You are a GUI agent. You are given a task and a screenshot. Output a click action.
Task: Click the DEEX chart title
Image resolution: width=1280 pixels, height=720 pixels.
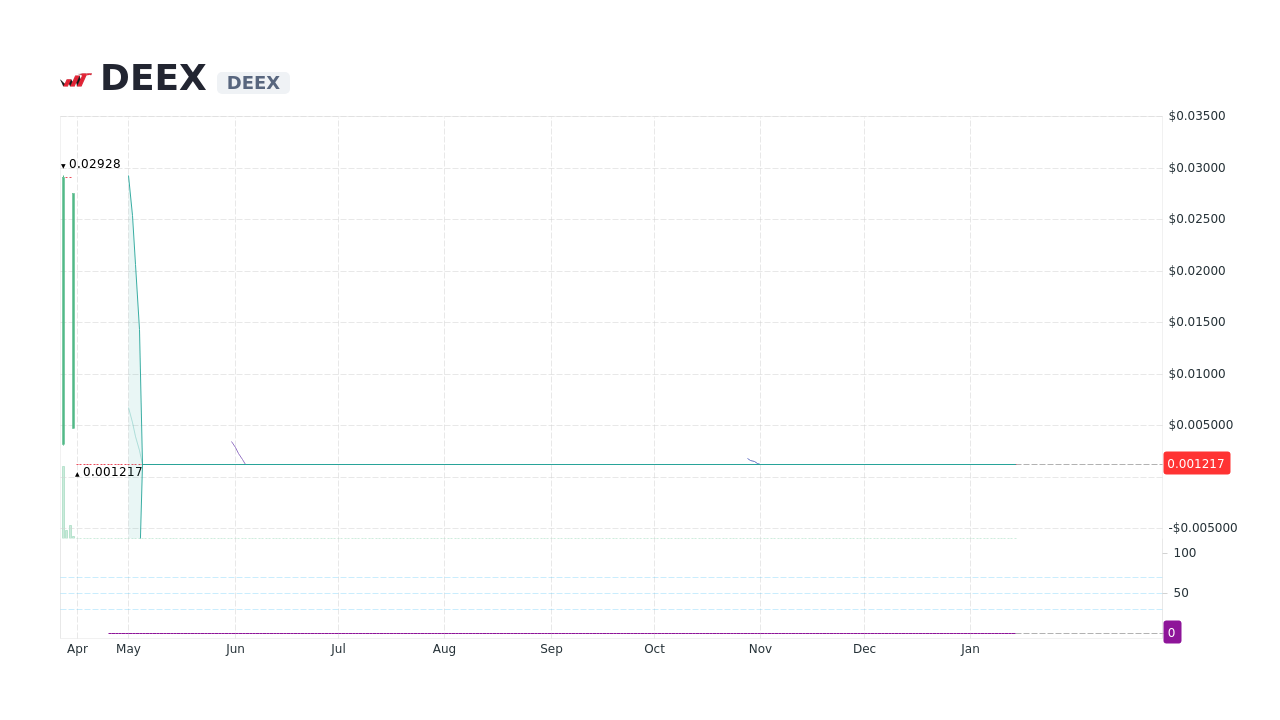click(153, 78)
